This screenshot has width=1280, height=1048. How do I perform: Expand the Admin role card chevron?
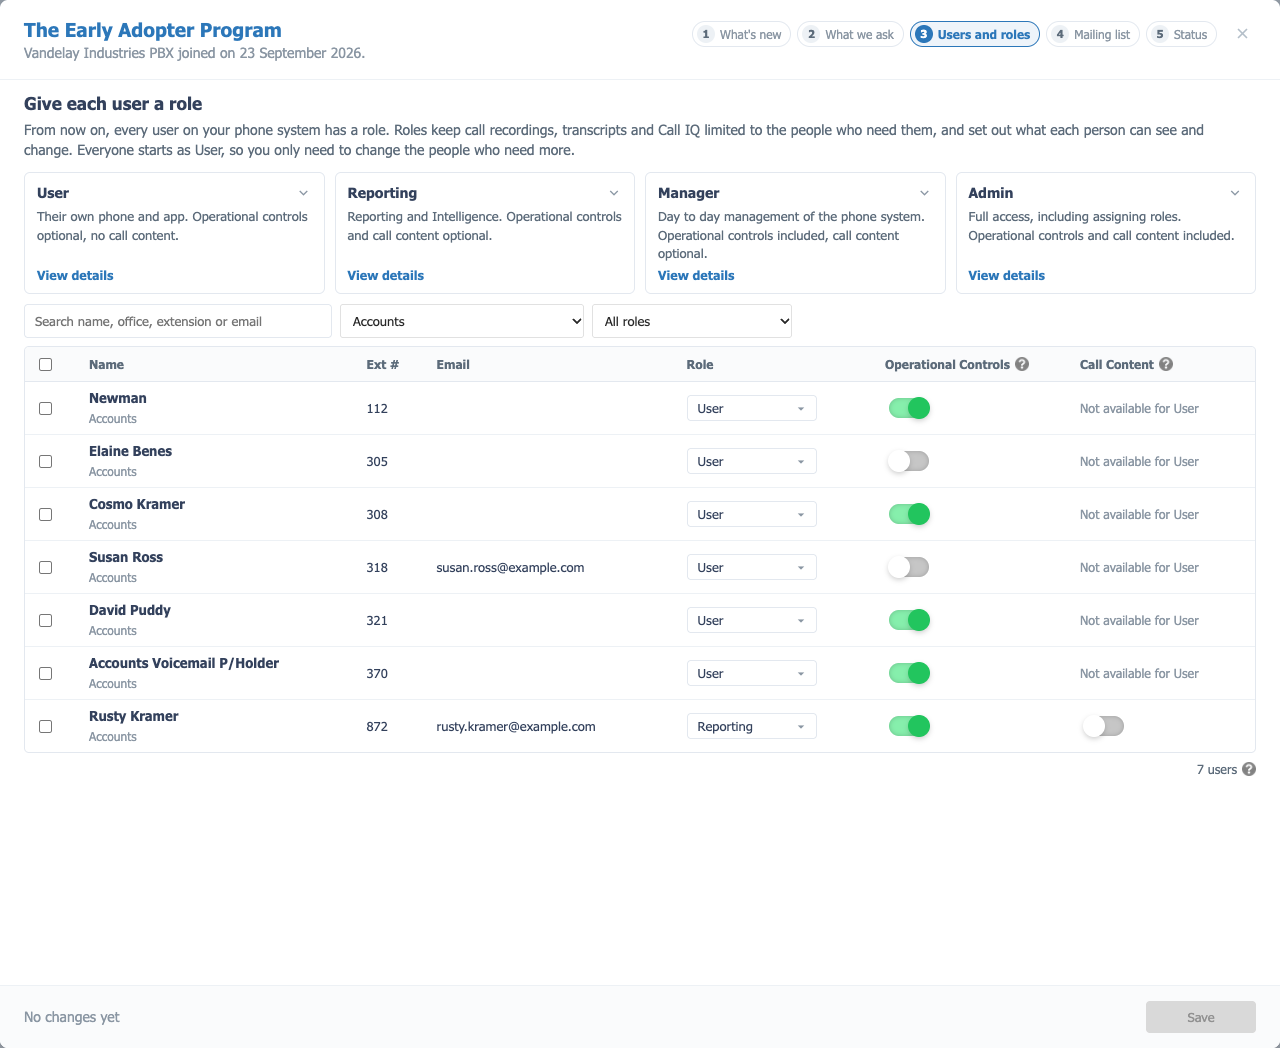(x=1235, y=193)
